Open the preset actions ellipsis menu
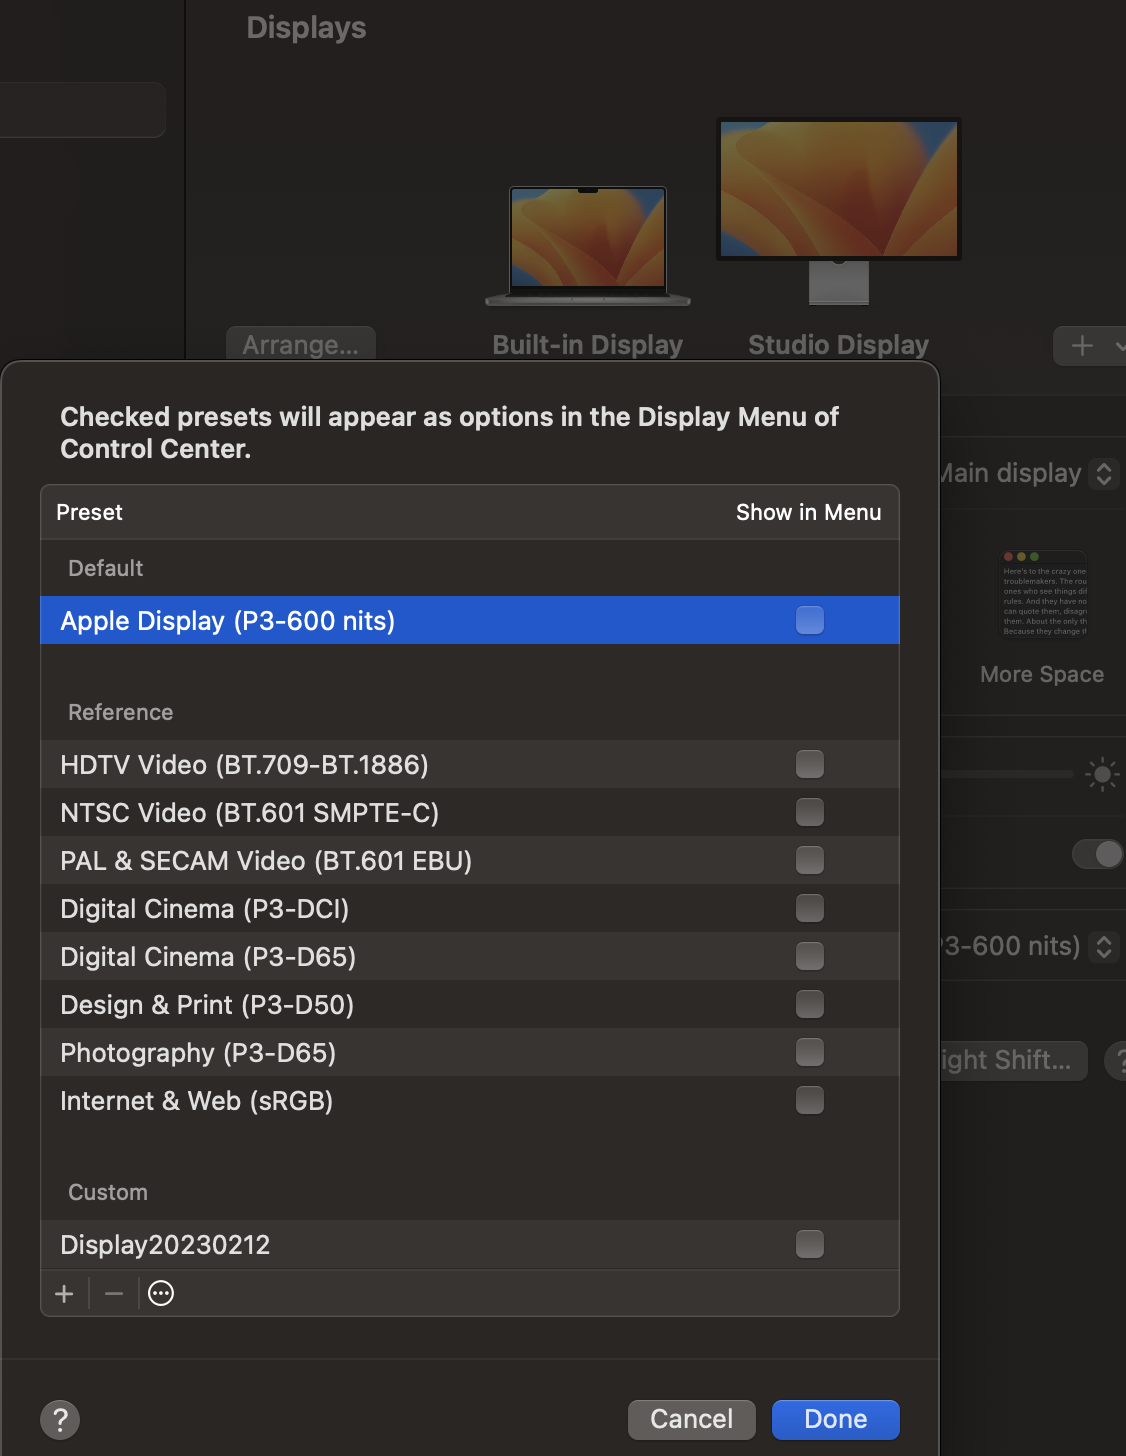Viewport: 1126px width, 1456px height. pyautogui.click(x=161, y=1294)
